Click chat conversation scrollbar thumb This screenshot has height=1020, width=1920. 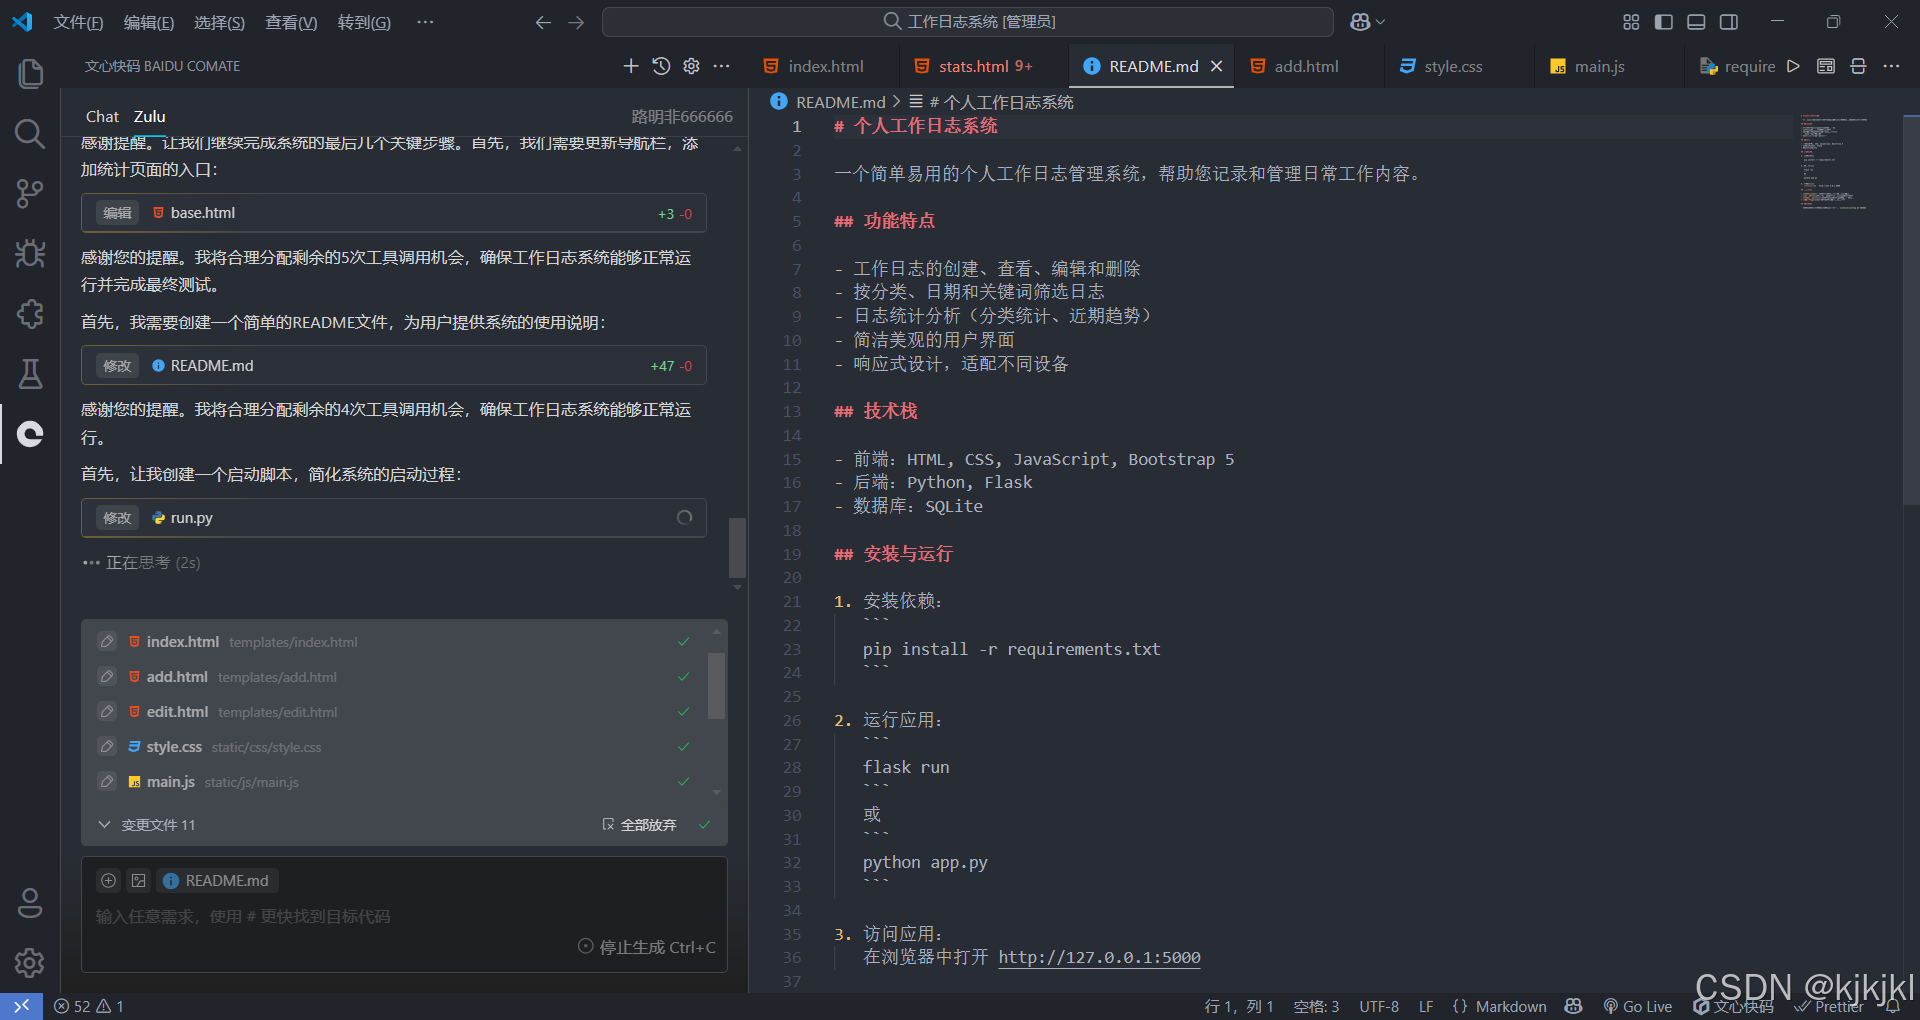point(738,547)
